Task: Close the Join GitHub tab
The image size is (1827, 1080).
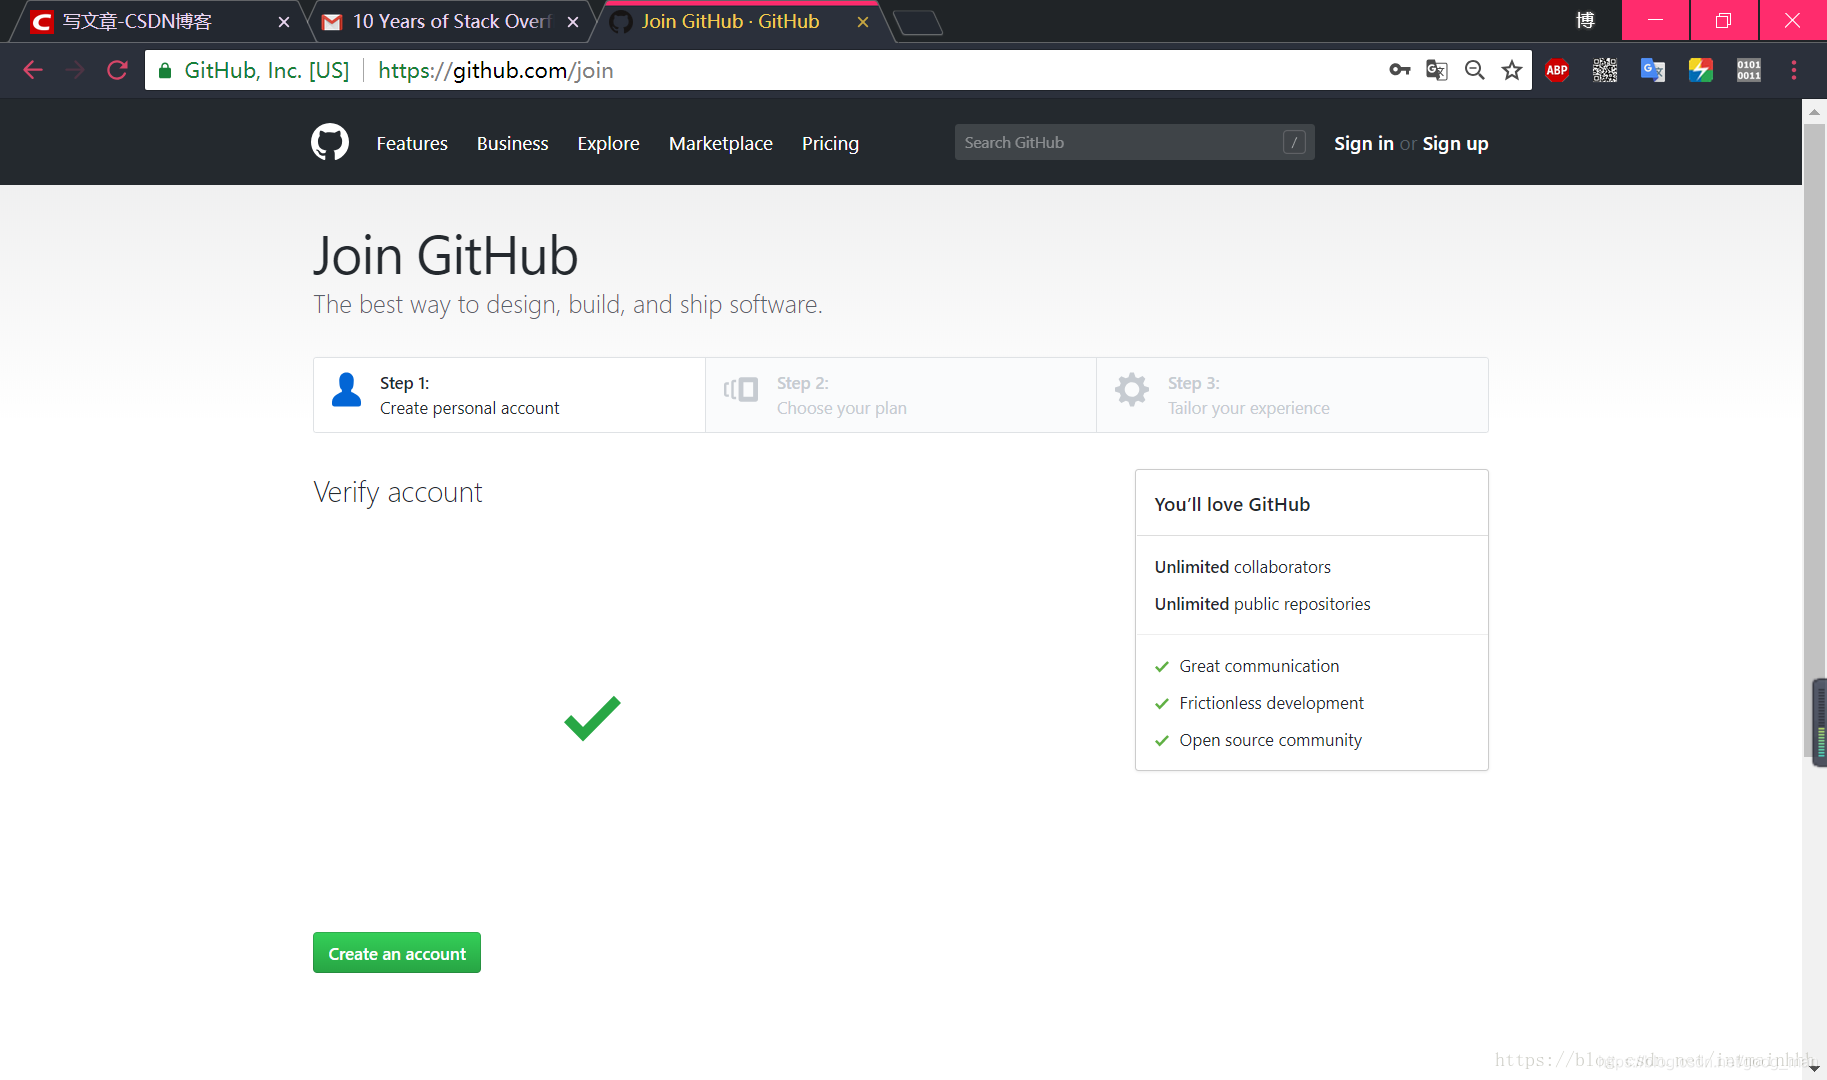Action: (863, 22)
